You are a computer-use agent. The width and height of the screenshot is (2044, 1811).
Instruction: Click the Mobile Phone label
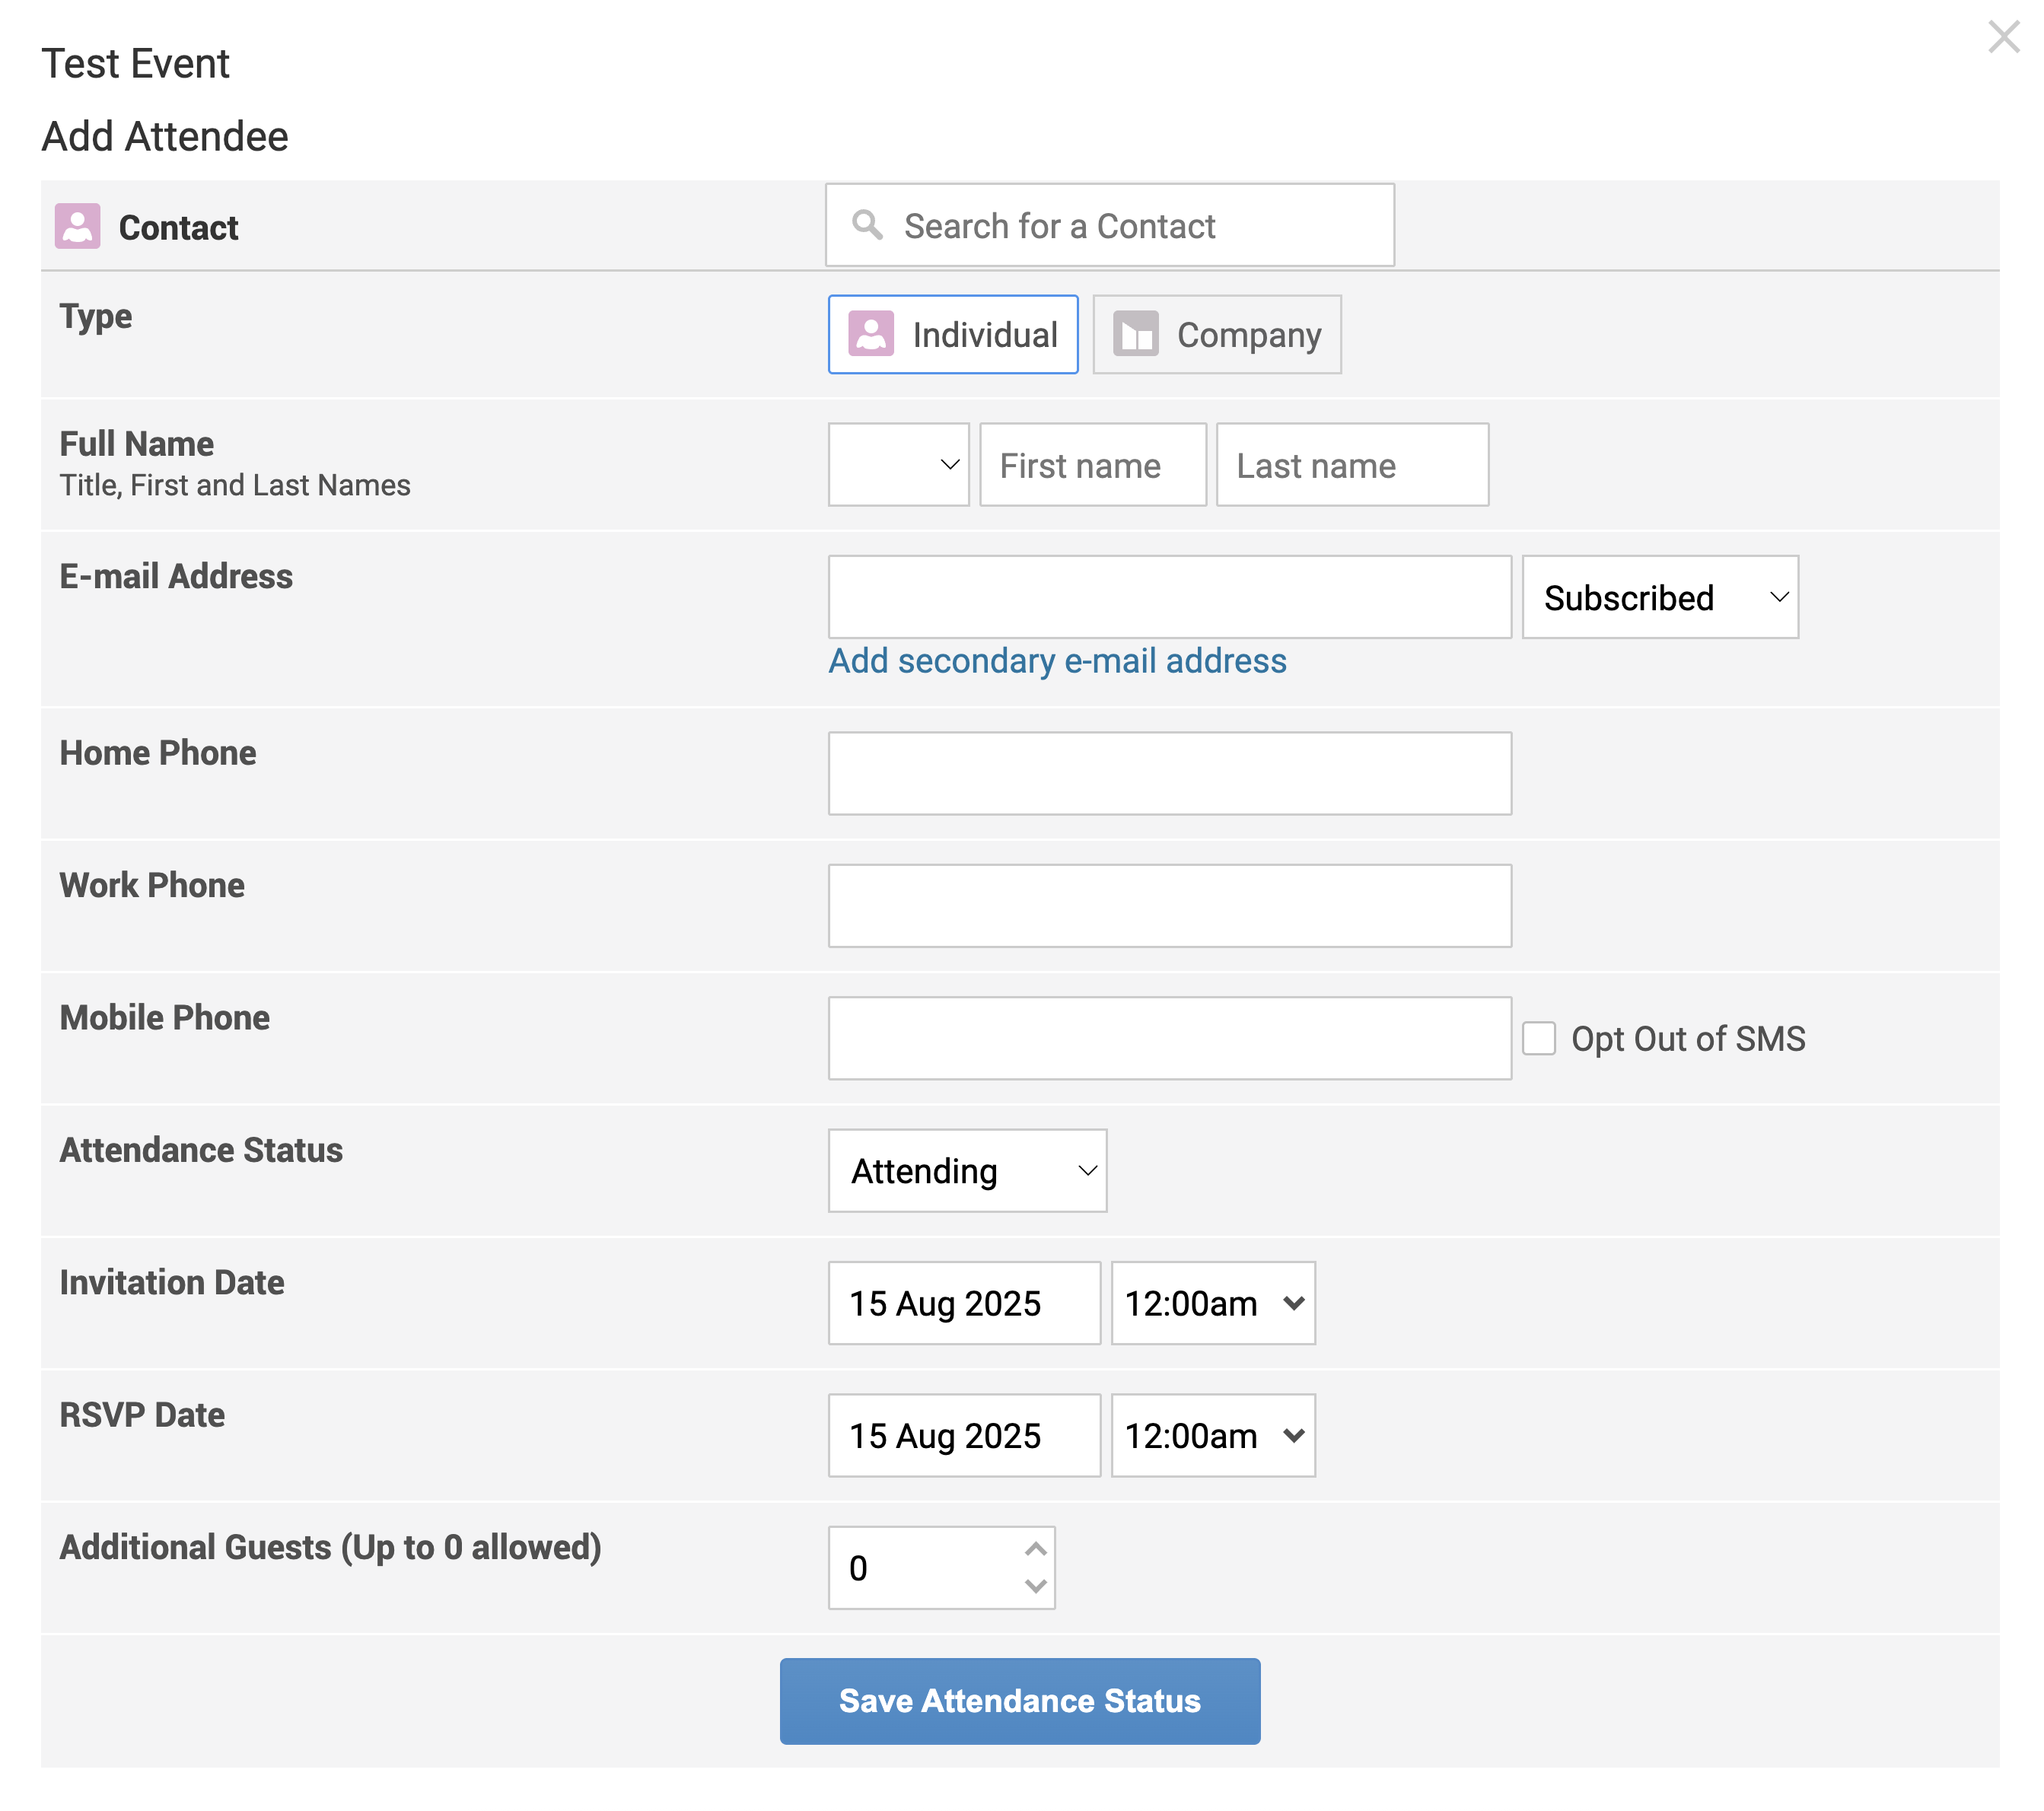(165, 1017)
